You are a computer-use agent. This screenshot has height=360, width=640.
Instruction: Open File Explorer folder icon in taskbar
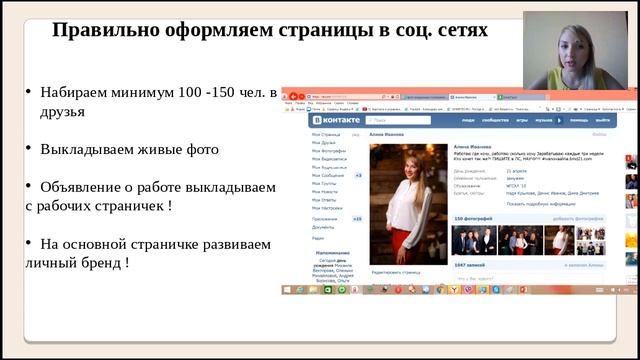tap(313, 289)
